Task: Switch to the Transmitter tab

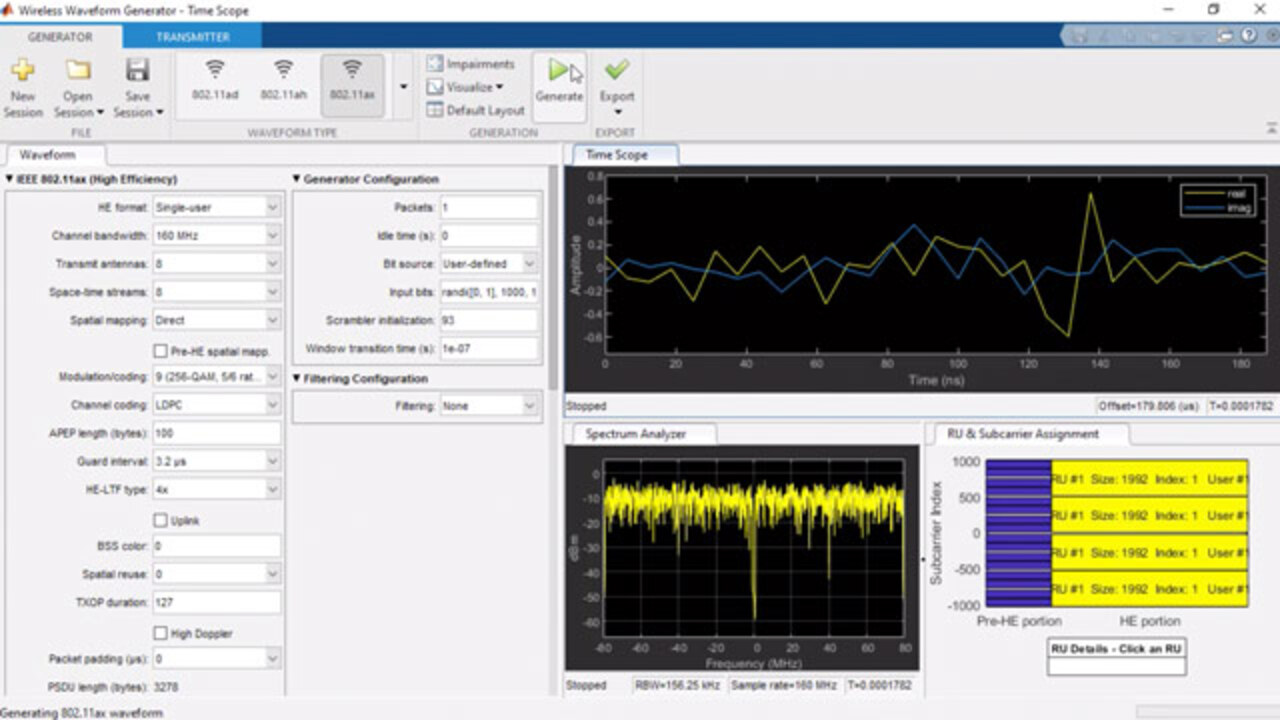Action: pos(192,37)
